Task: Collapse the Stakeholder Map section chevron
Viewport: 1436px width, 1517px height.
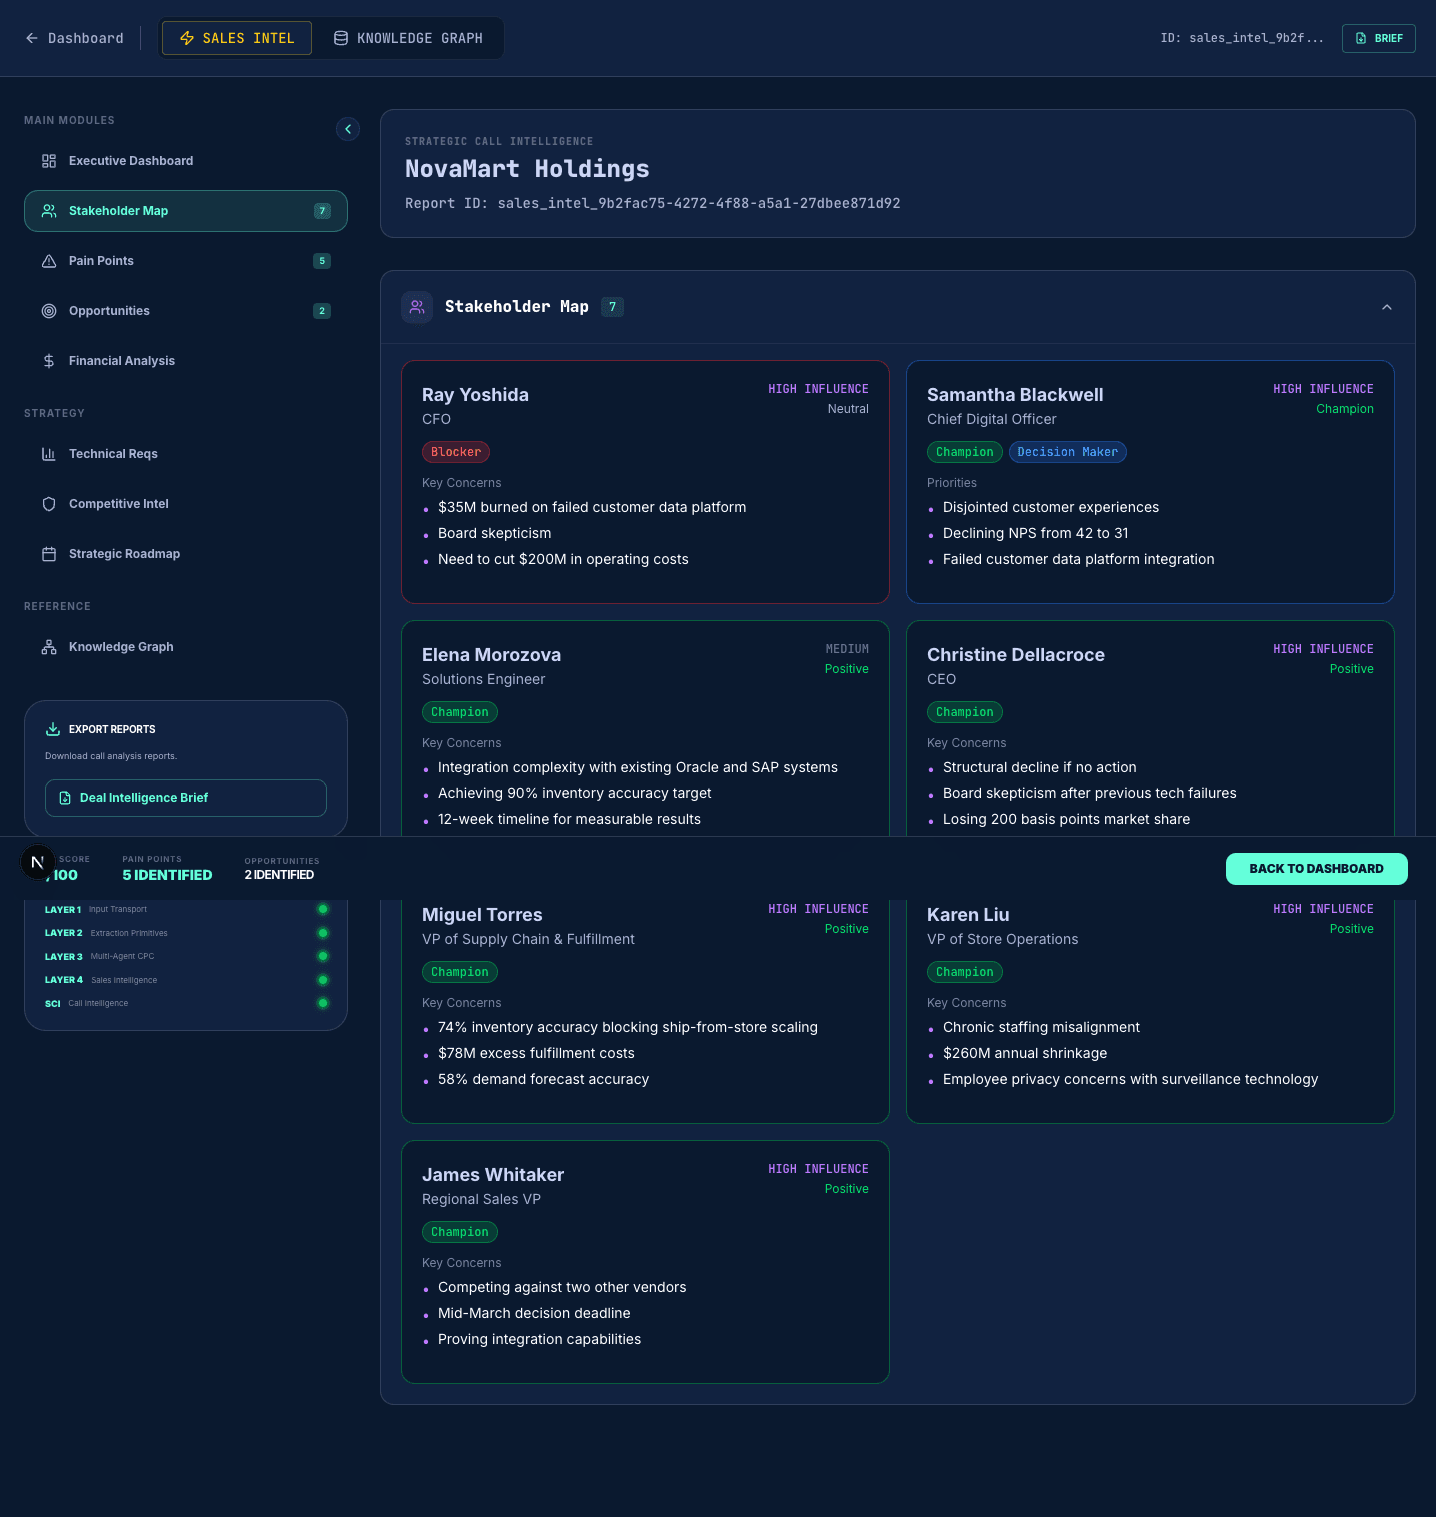Action: pos(1387,307)
